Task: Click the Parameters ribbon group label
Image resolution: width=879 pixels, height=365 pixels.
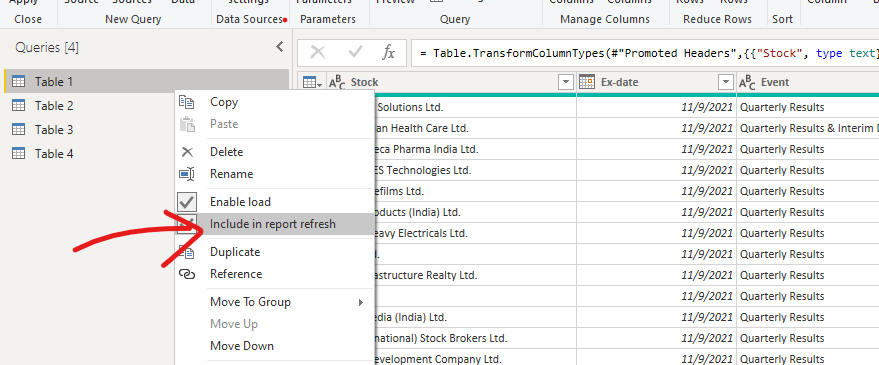Action: [328, 19]
